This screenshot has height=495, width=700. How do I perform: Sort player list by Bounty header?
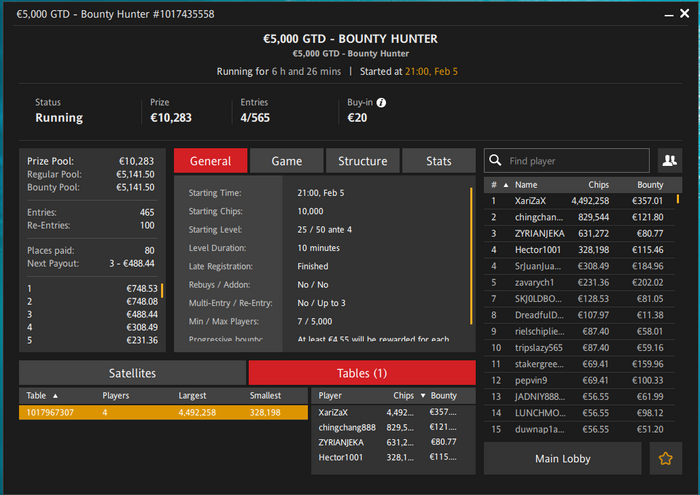point(650,185)
